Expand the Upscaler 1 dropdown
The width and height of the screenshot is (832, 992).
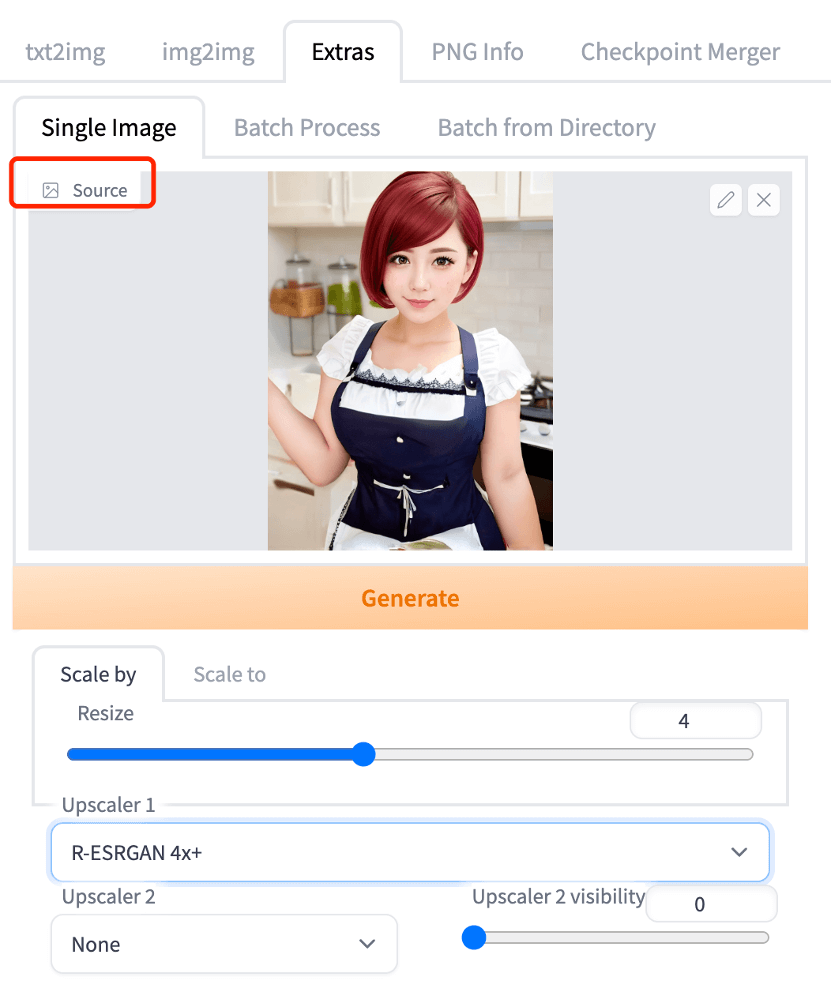click(x=410, y=852)
